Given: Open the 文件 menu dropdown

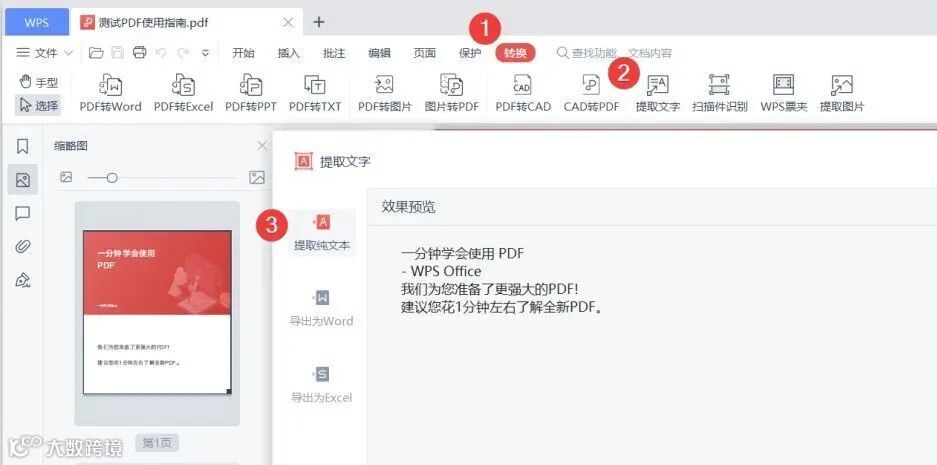Looking at the screenshot, I should pyautogui.click(x=44, y=53).
